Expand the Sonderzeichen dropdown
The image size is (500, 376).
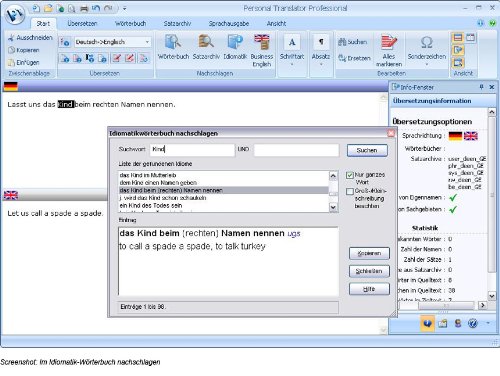coord(427,64)
